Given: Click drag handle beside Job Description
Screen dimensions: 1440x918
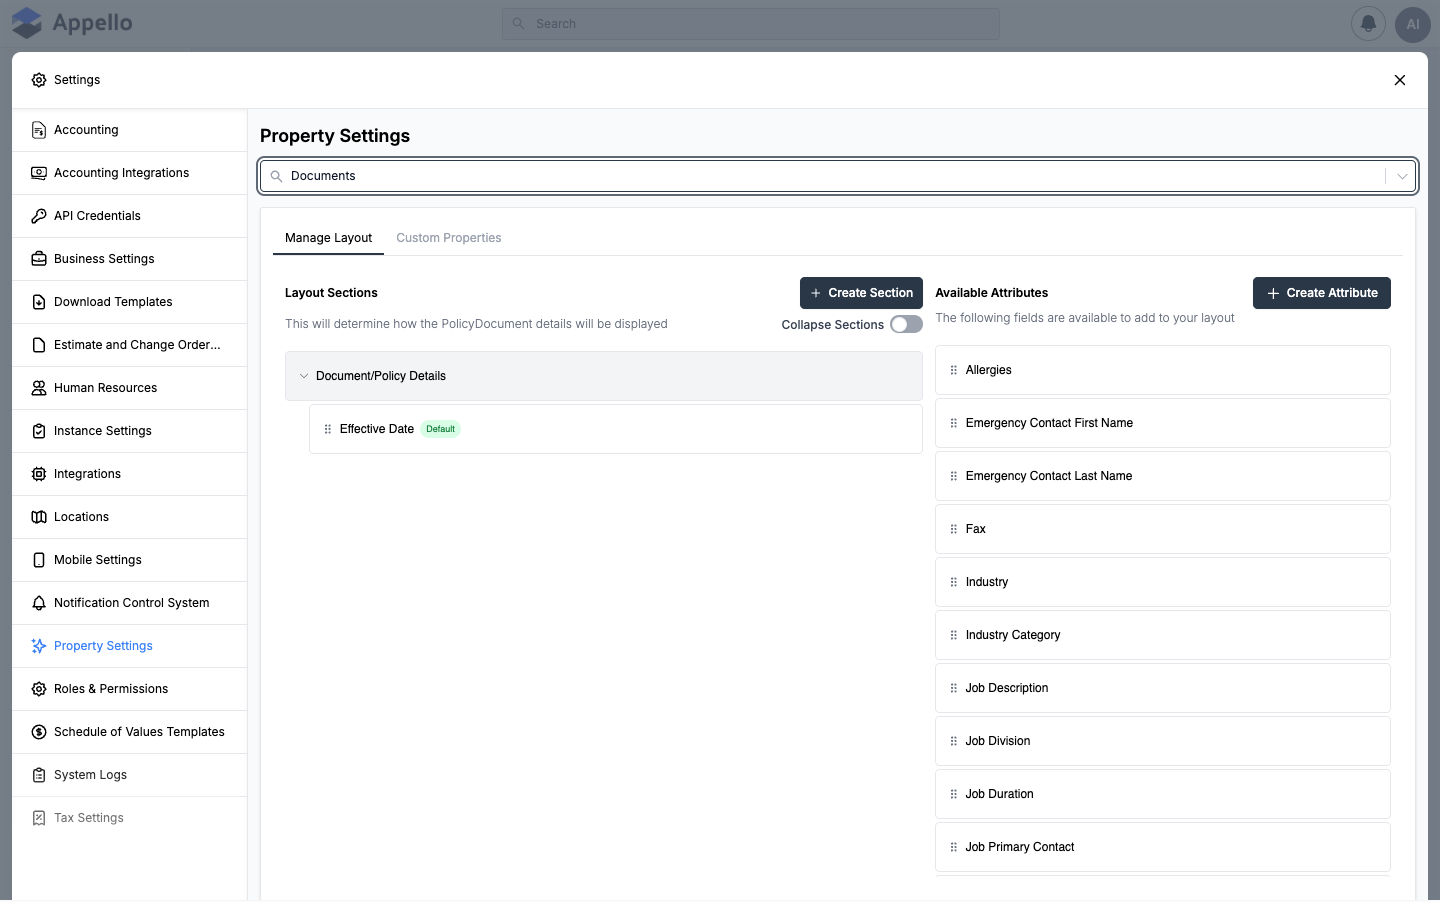Looking at the screenshot, I should (954, 688).
